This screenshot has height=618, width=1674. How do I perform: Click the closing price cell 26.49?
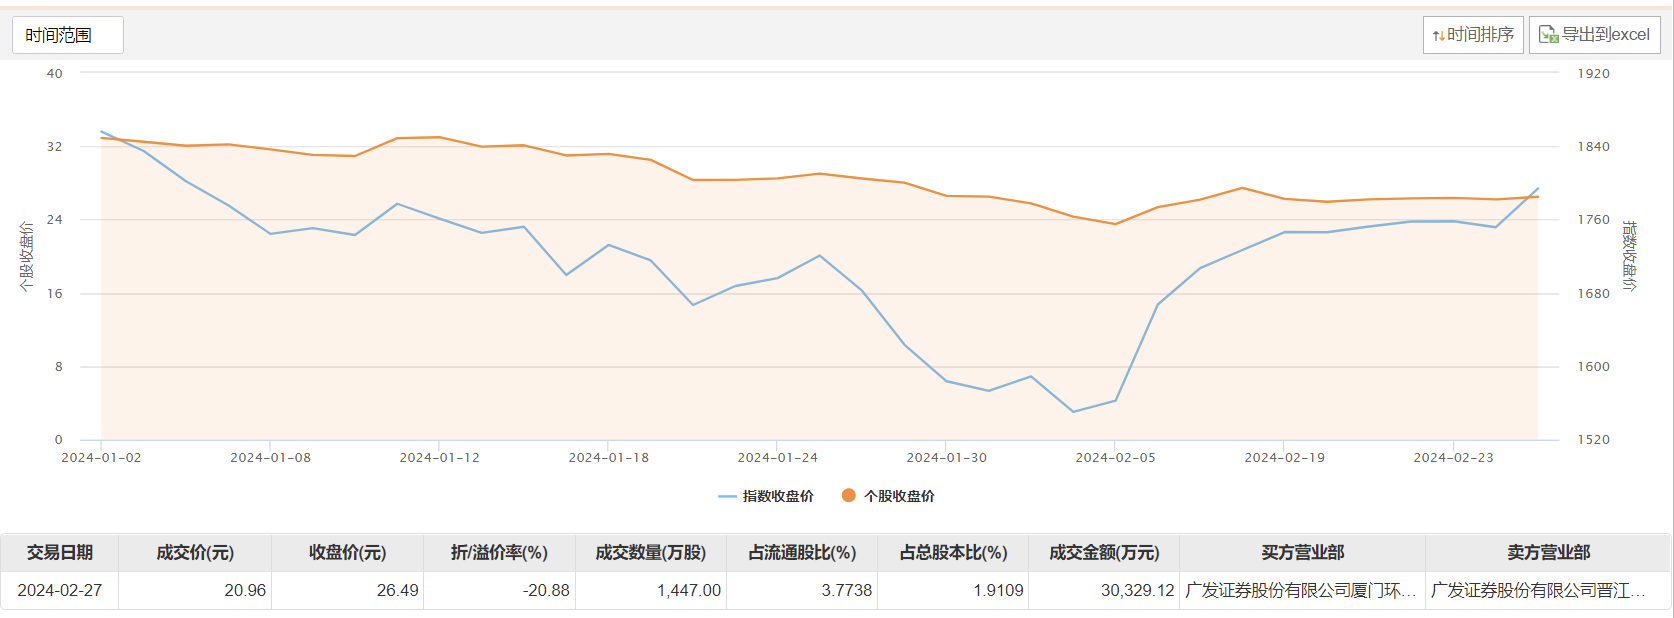click(x=348, y=590)
